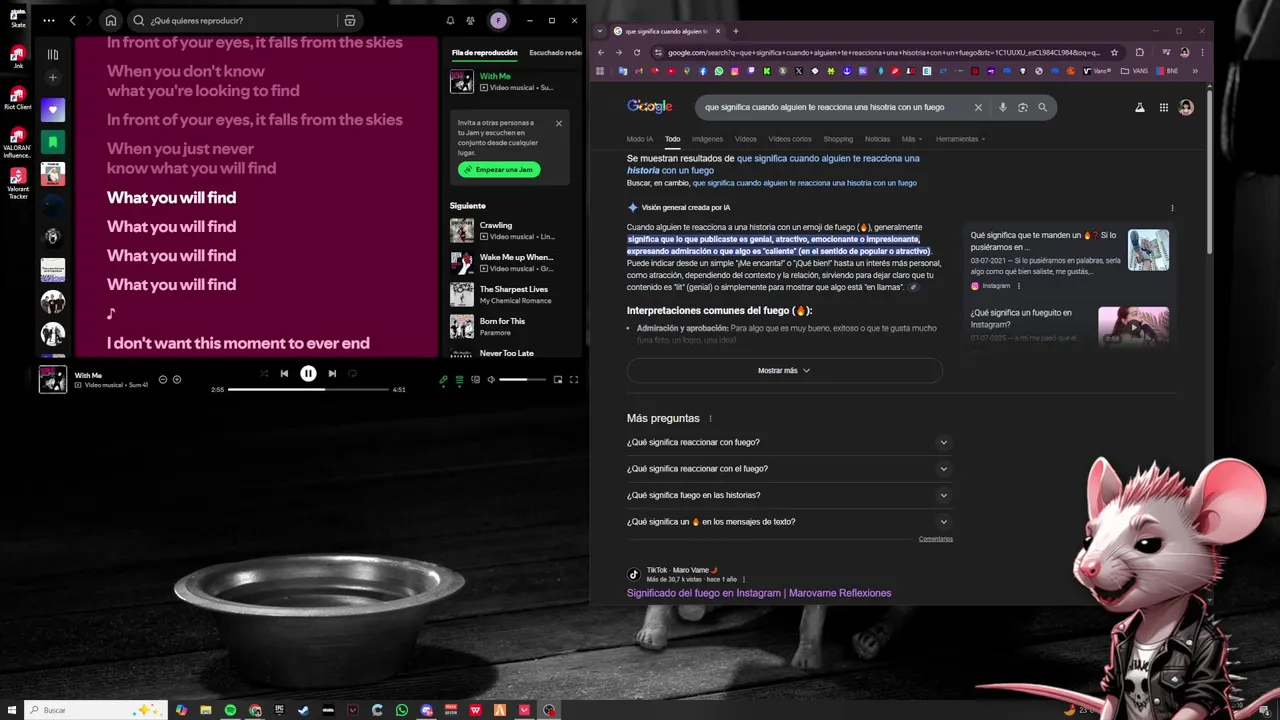Toggle the lyrics microphone icon in Spotify

(444, 380)
